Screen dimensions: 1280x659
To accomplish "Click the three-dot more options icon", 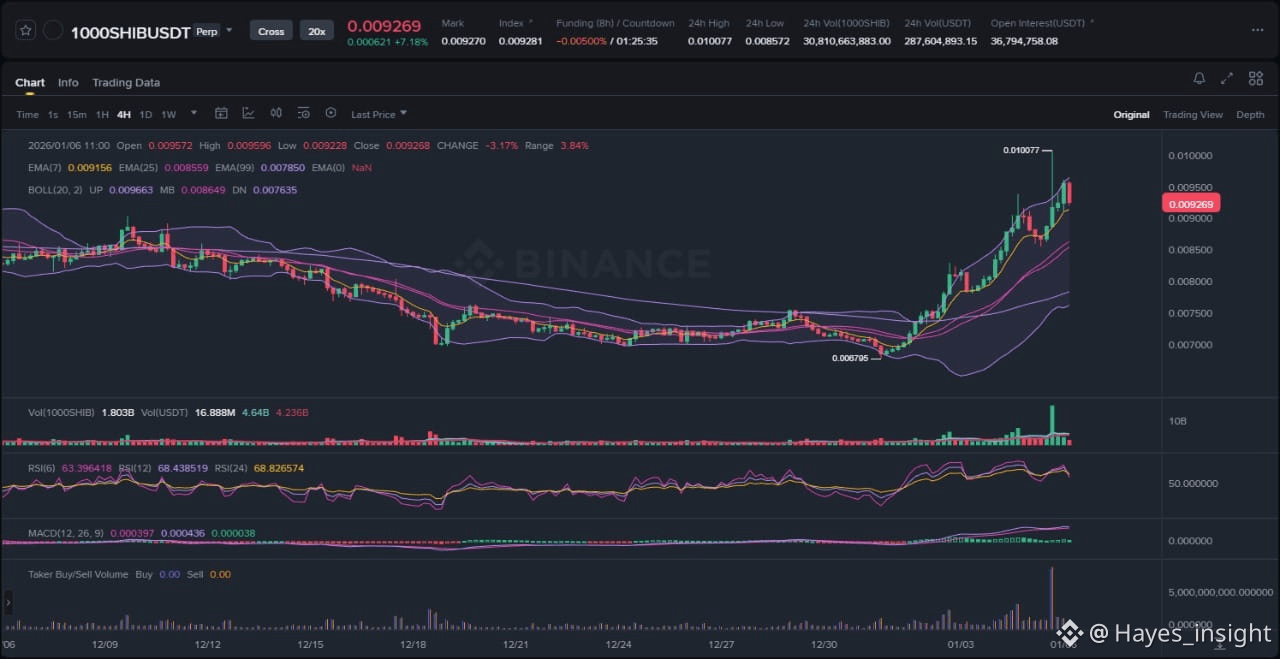I will click(x=1256, y=31).
